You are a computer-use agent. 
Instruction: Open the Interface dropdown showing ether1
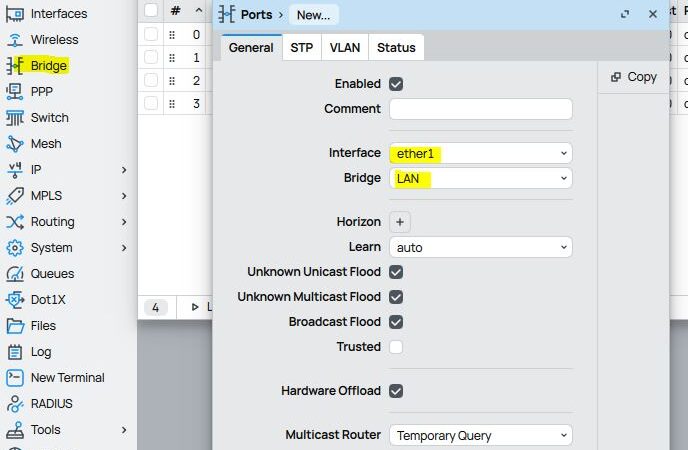pos(480,153)
